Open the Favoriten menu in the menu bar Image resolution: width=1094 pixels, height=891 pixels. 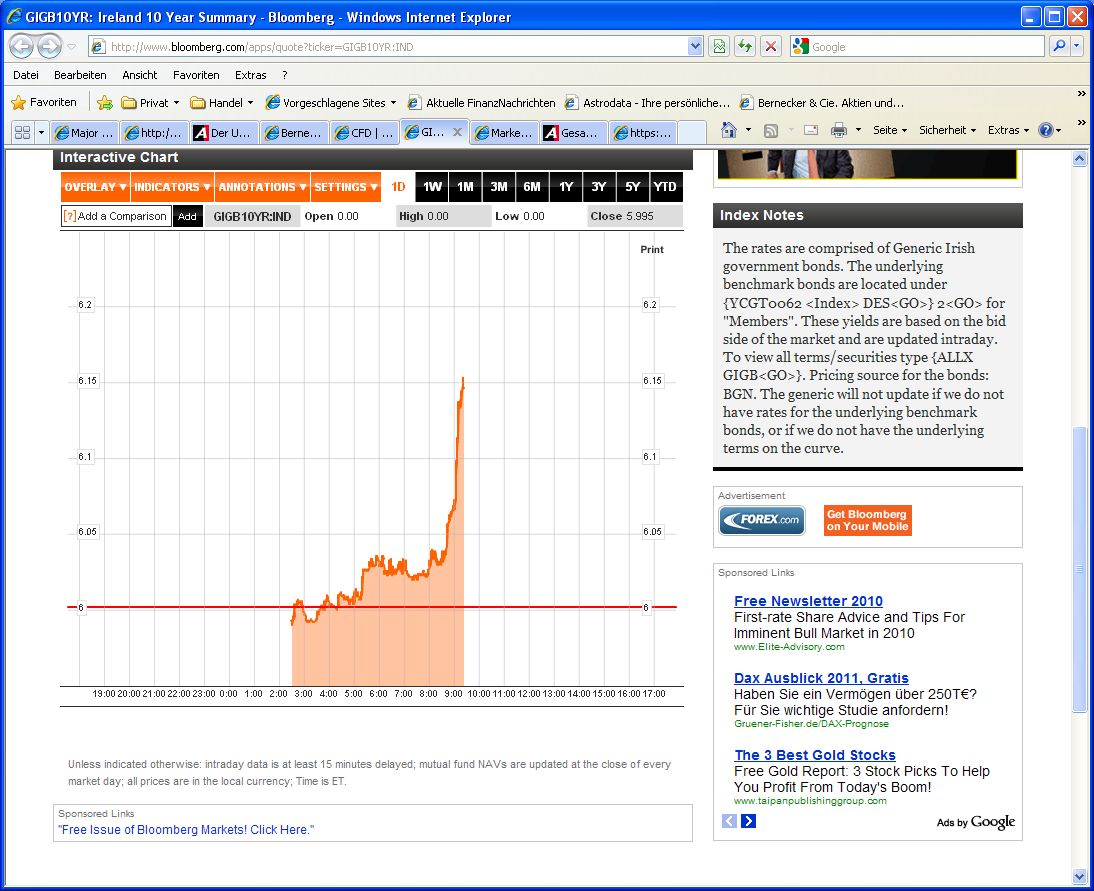coord(196,75)
